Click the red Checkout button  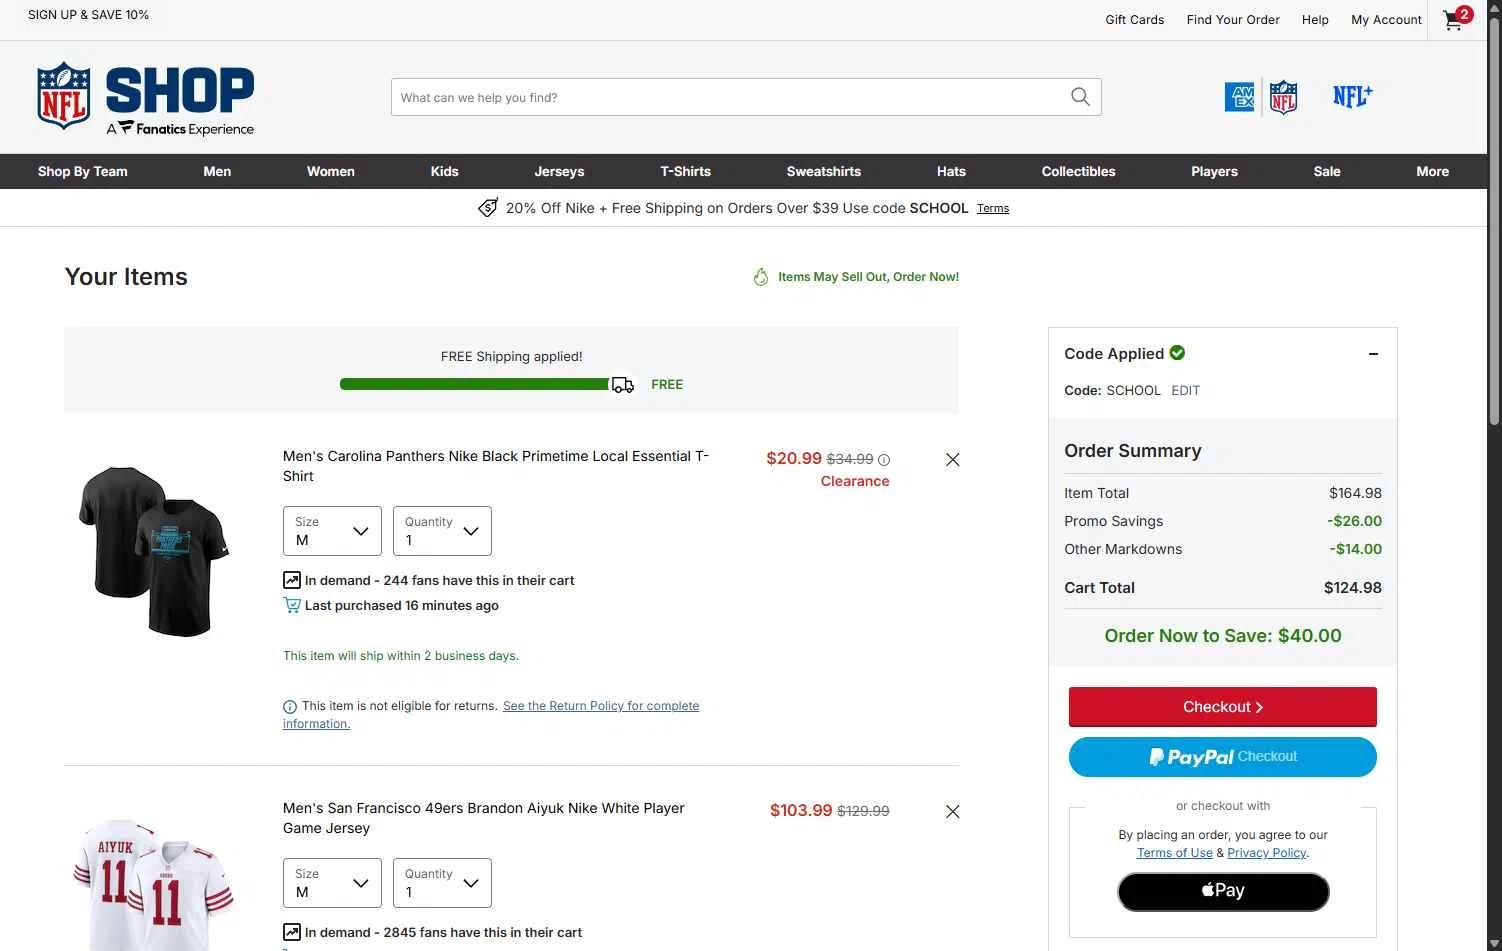tap(1222, 707)
